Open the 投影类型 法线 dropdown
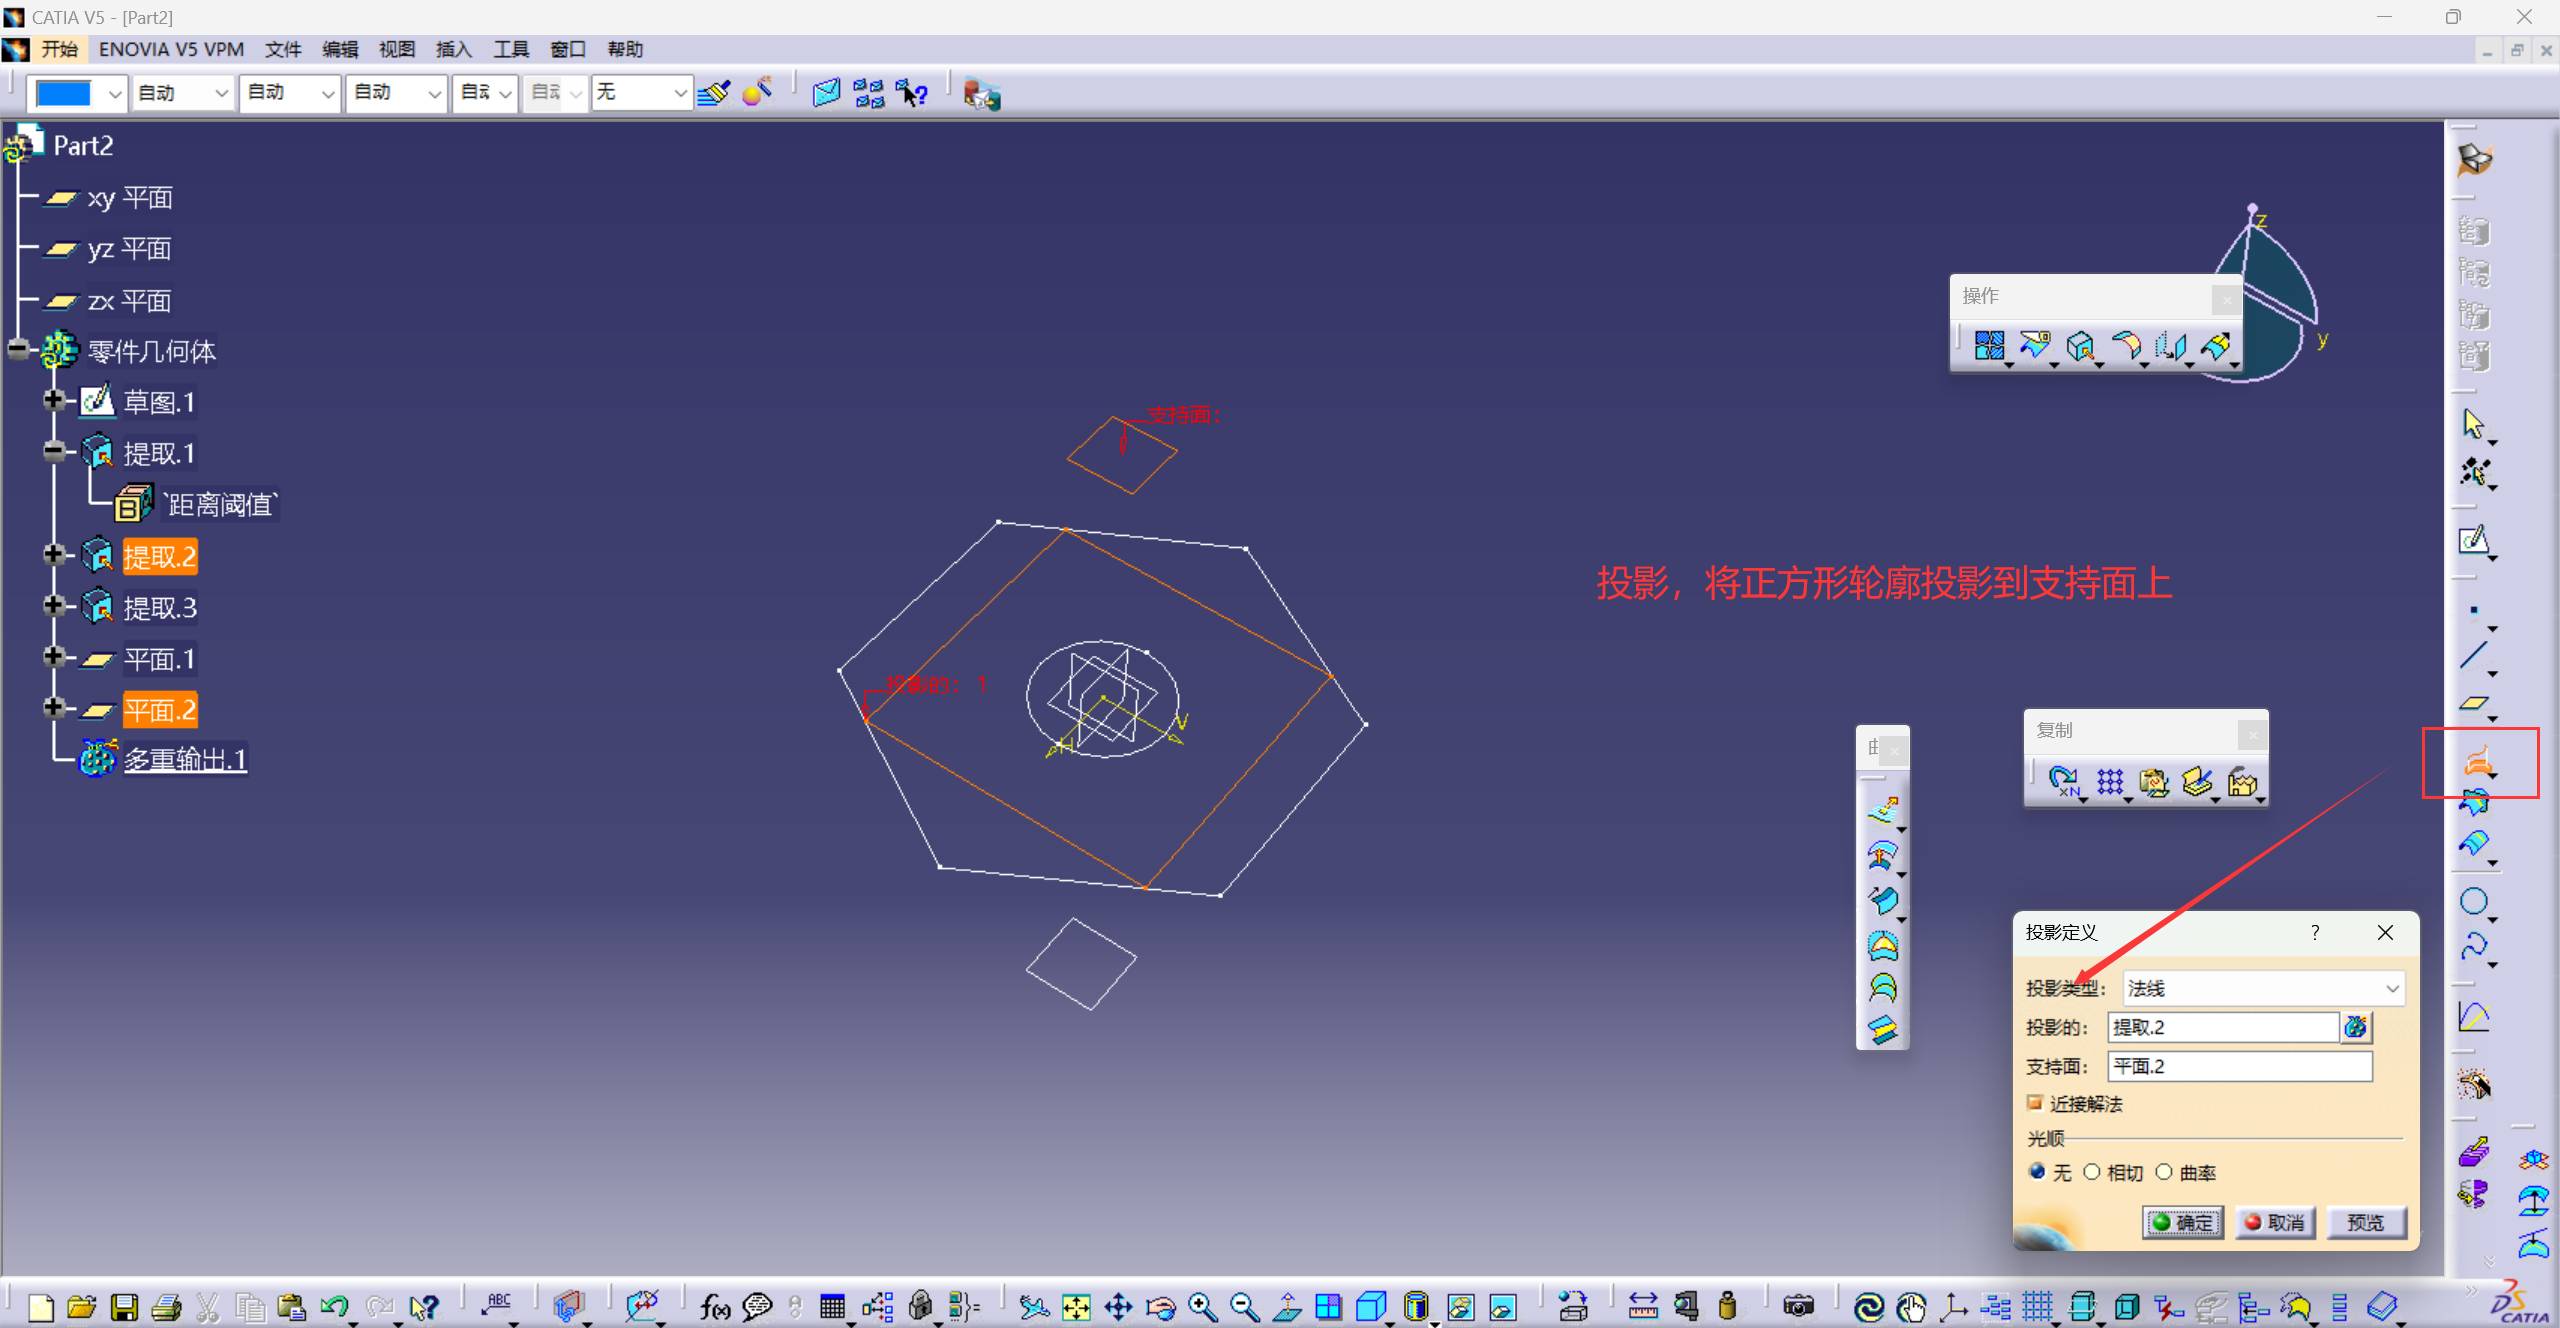2560x1328 pixels. coord(2391,989)
